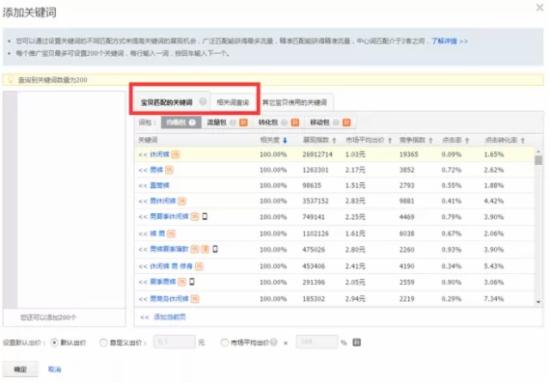Sort by 点击转化率 column arrow

click(x=523, y=141)
